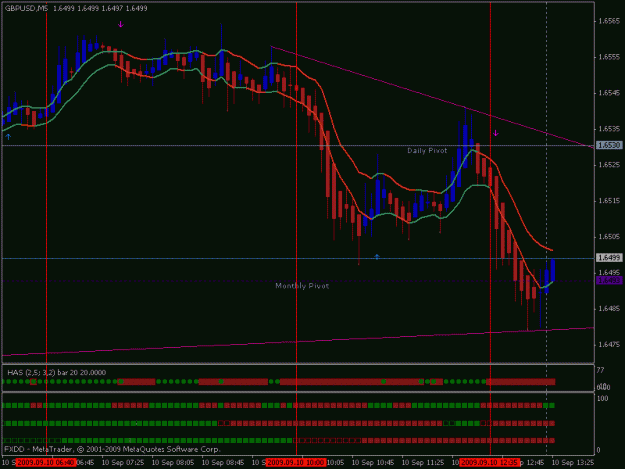Click the red 2009.09.10 10:00 time marker
The width and height of the screenshot is (625, 469).
296,463
